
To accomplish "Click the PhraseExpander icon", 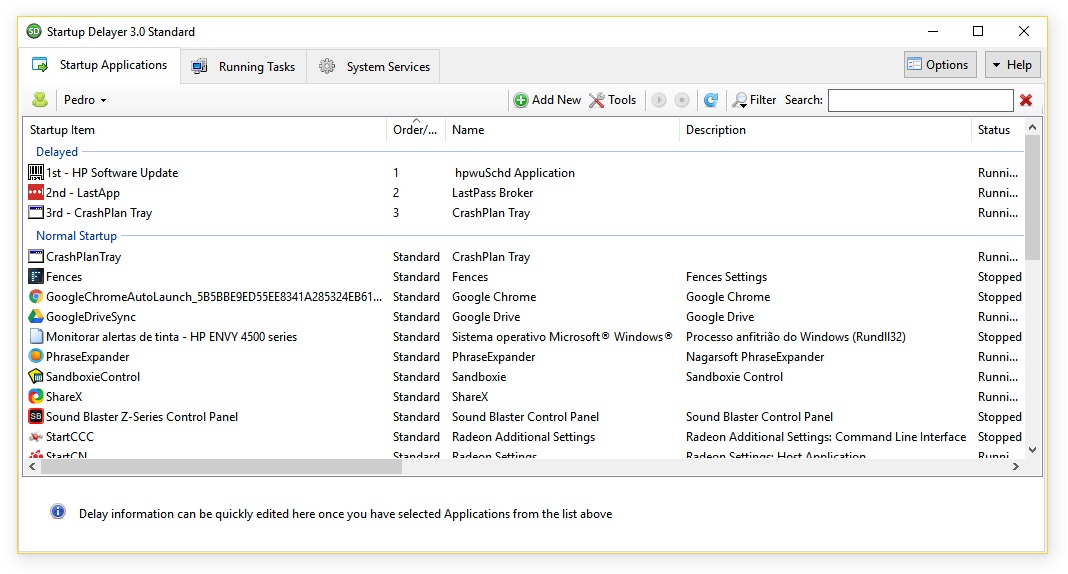I will click(36, 356).
